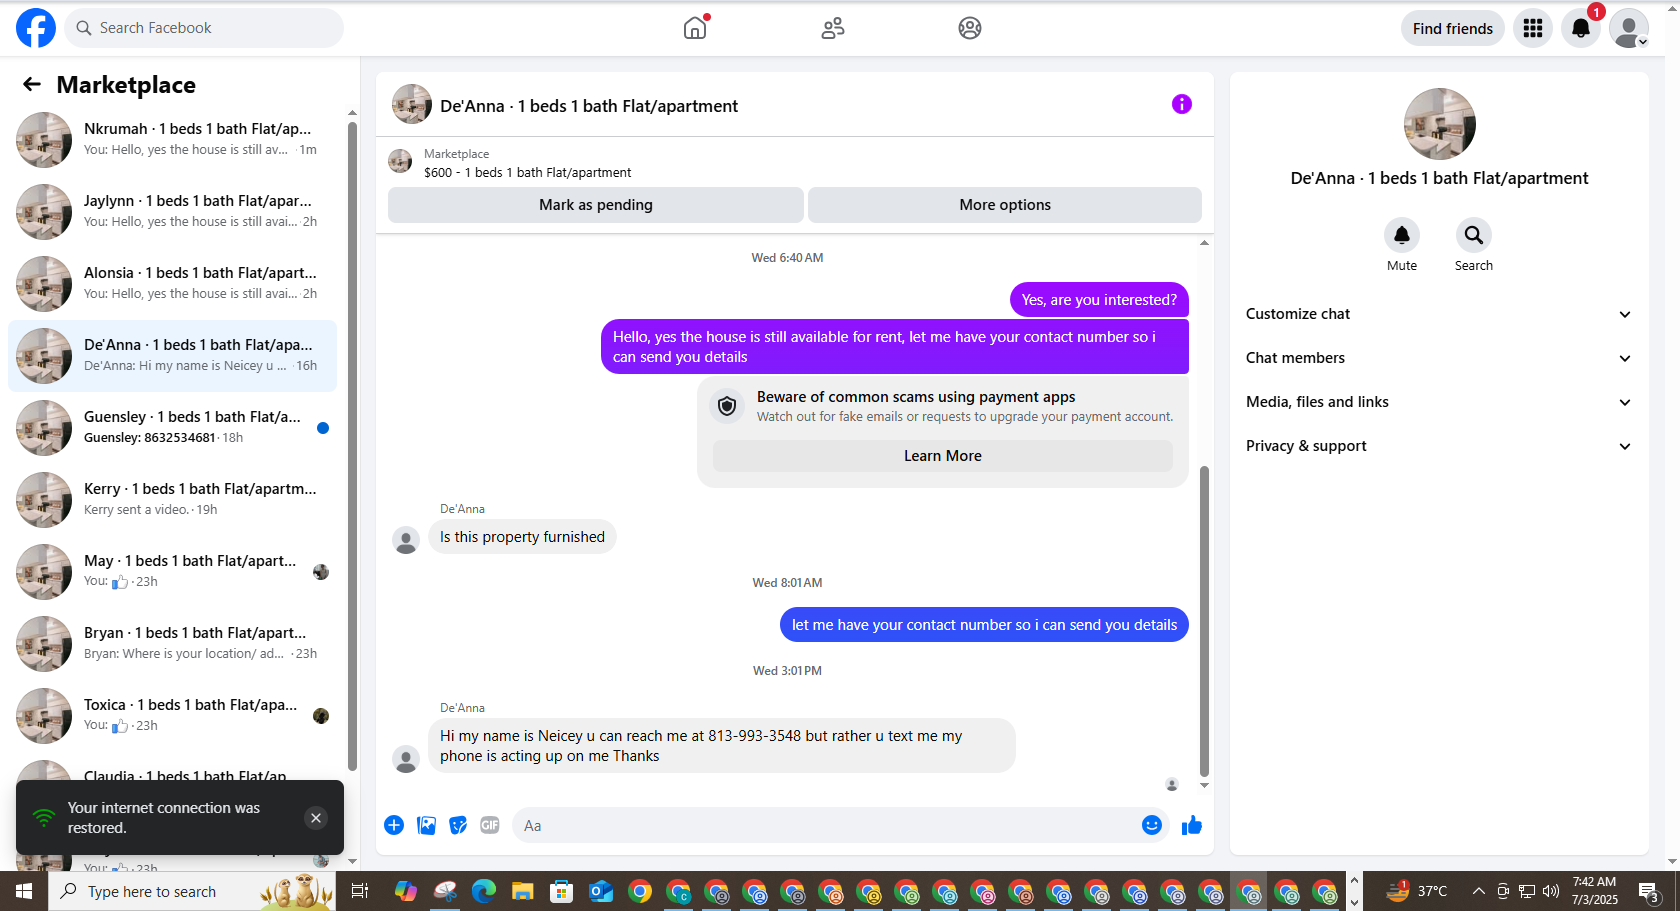The width and height of the screenshot is (1680, 911).
Task: Click the 'Yes, are you interested?' message
Action: [x=1099, y=300]
